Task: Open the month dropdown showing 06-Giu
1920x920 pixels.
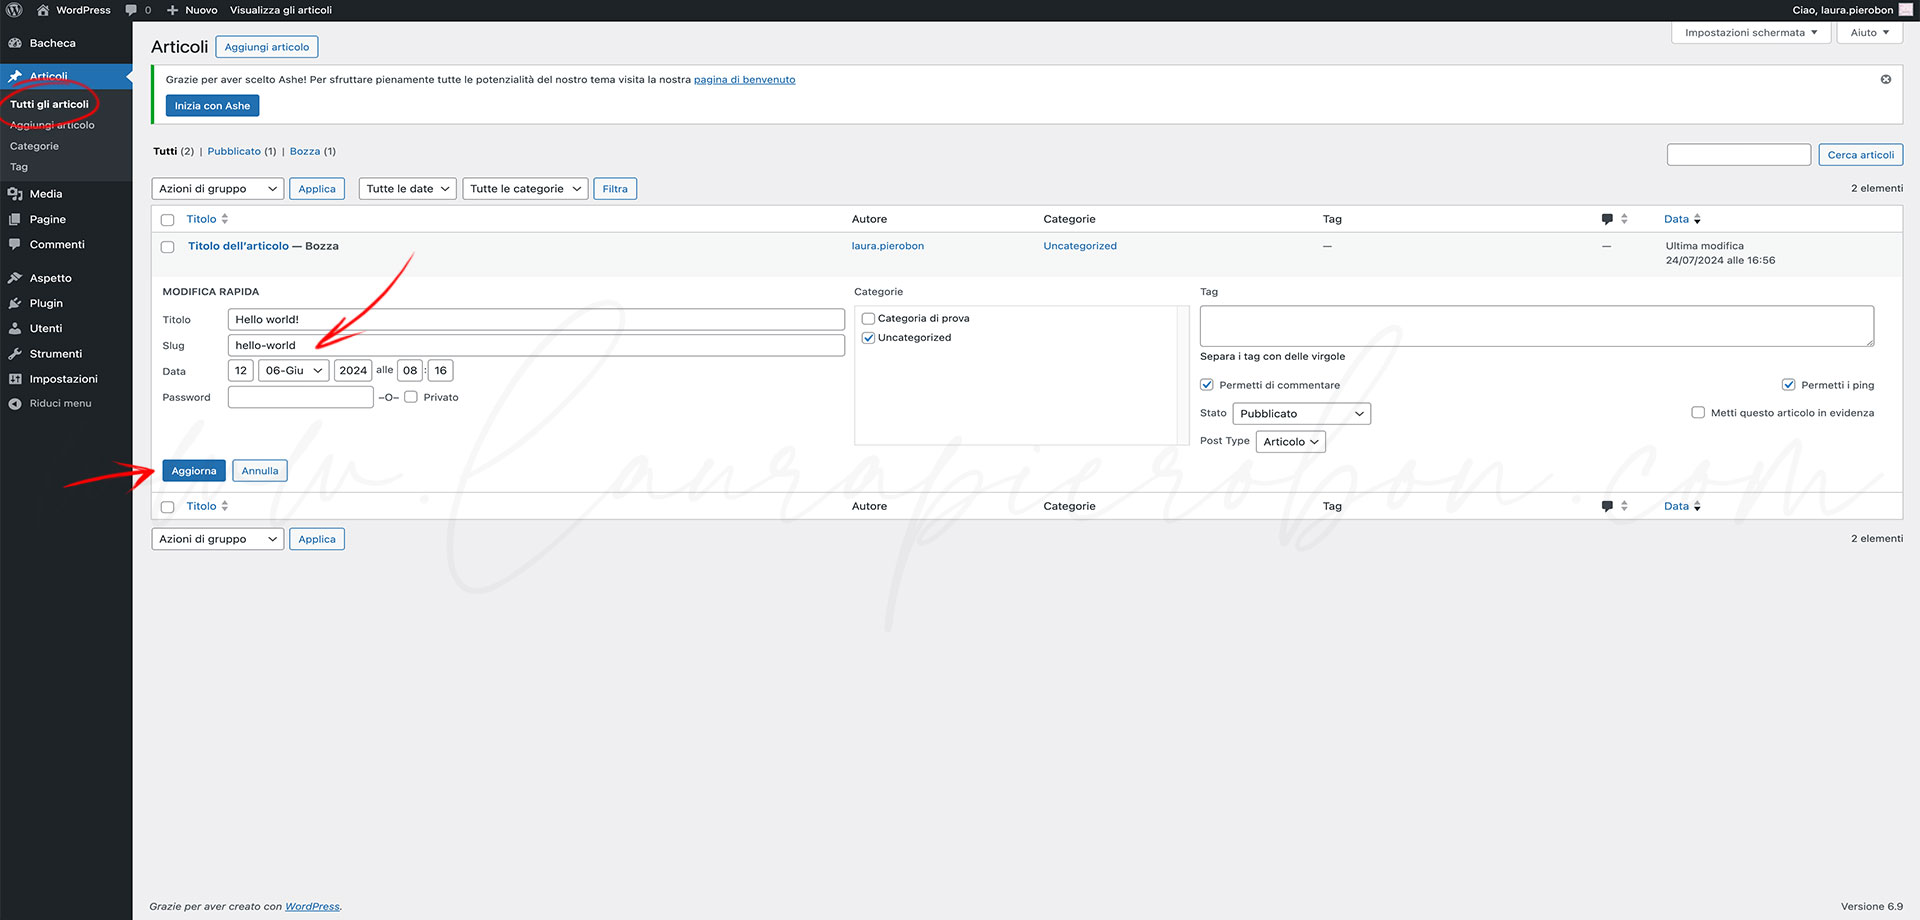Action: pyautogui.click(x=294, y=371)
